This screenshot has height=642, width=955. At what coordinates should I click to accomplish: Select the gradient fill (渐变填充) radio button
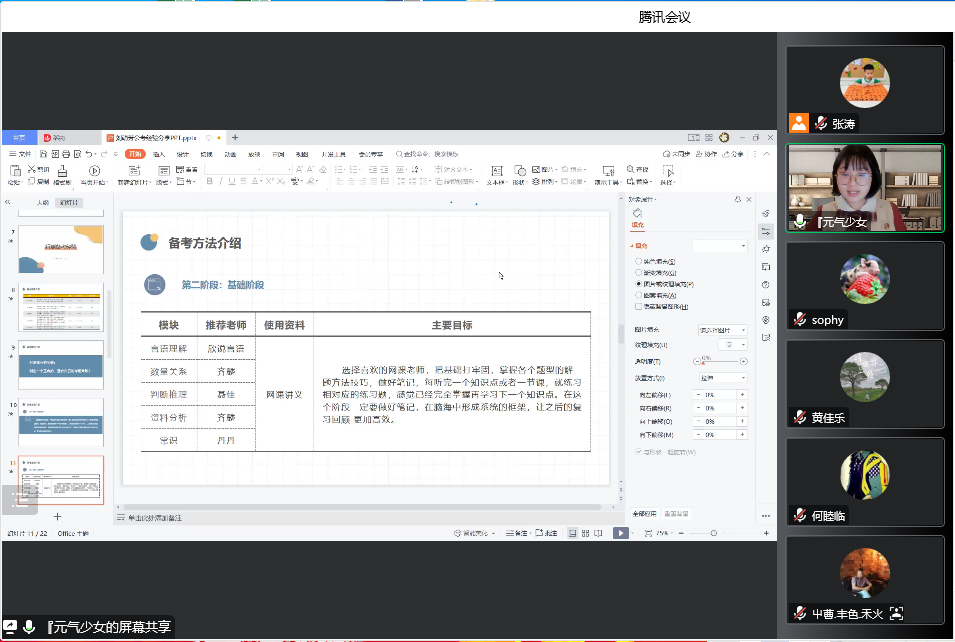point(639,272)
